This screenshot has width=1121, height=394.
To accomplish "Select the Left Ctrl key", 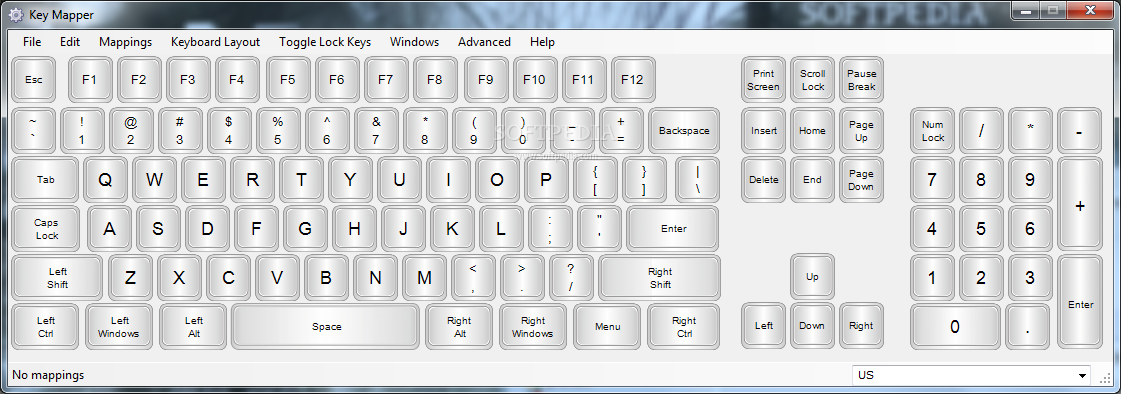I will click(x=46, y=327).
